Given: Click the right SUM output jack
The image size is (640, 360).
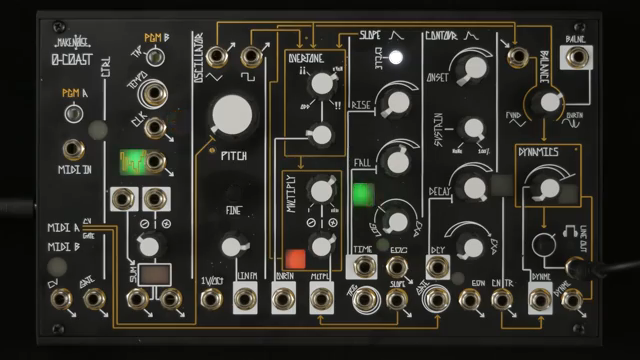Looking at the screenshot, I should point(171,299).
